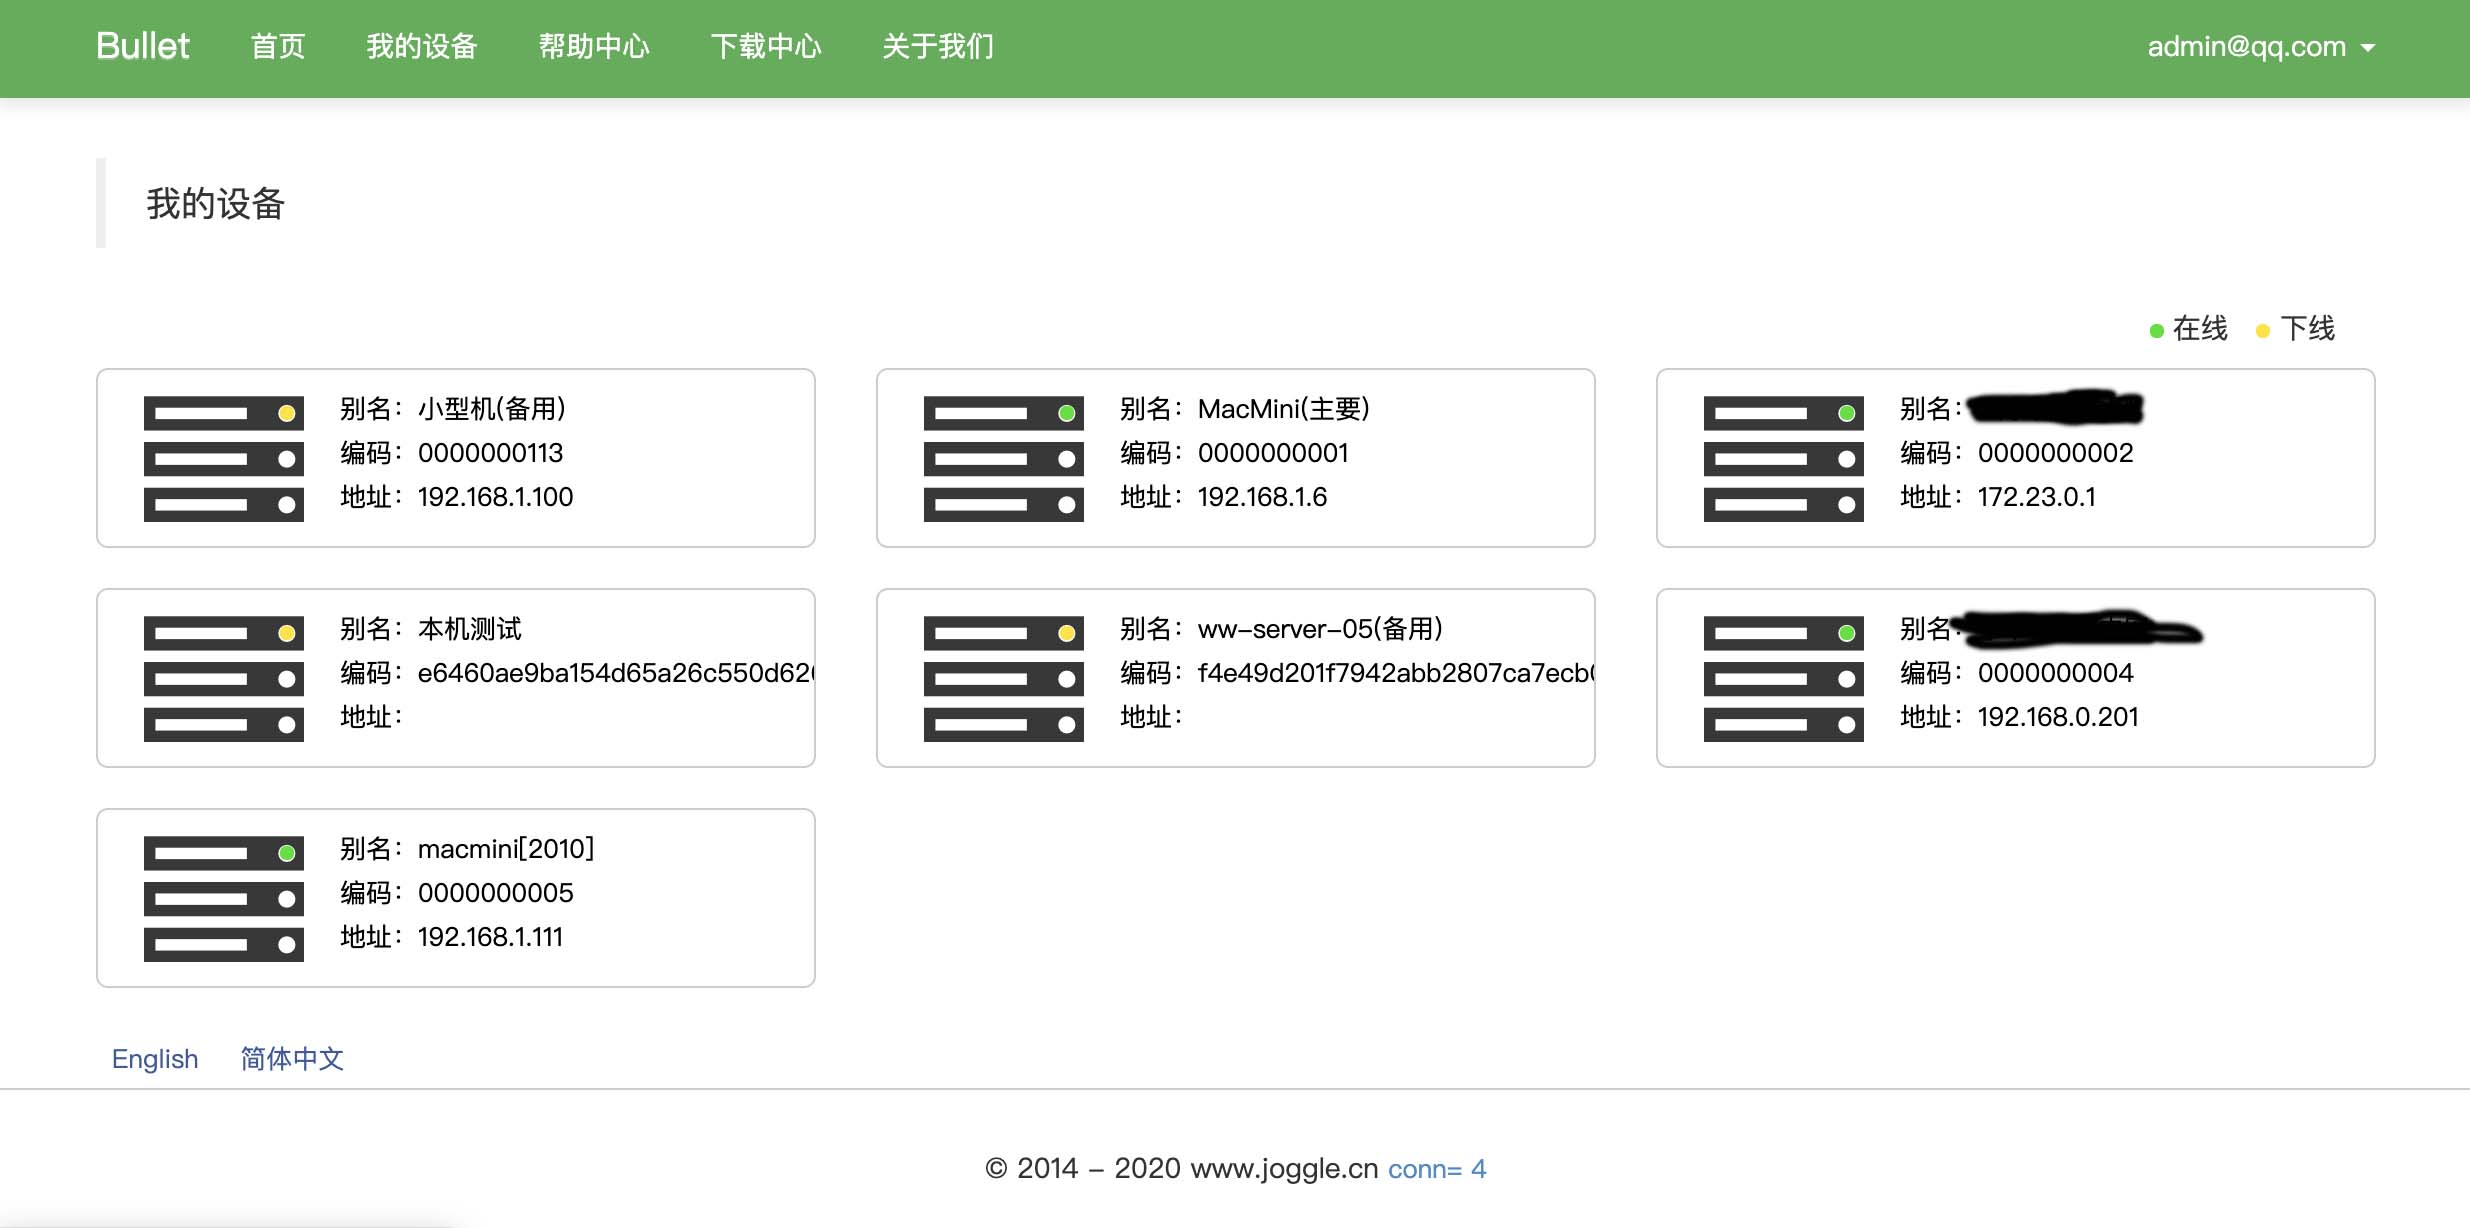Screen dimensions: 2470x1228
Task: Click the Bullet brand logo
Action: point(142,47)
